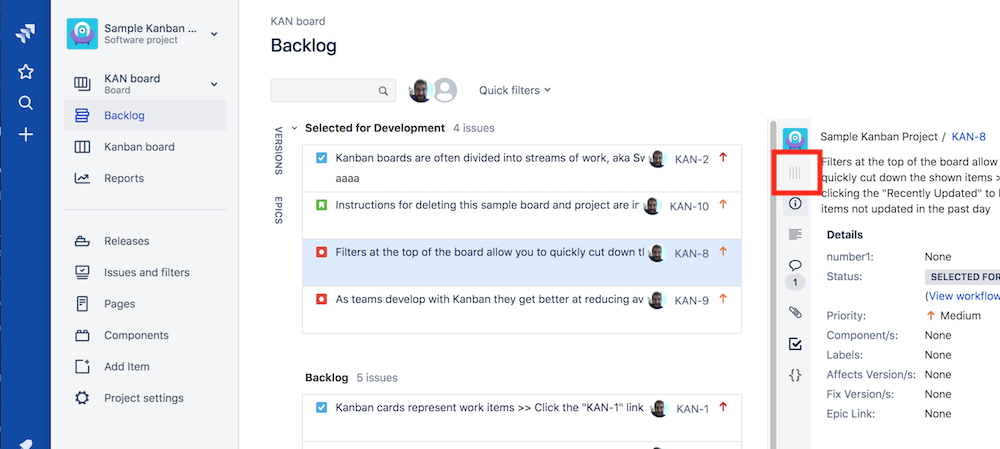The image size is (1000, 449).
Task: Open the starred items icon in the blue navbar
Action: point(26,71)
